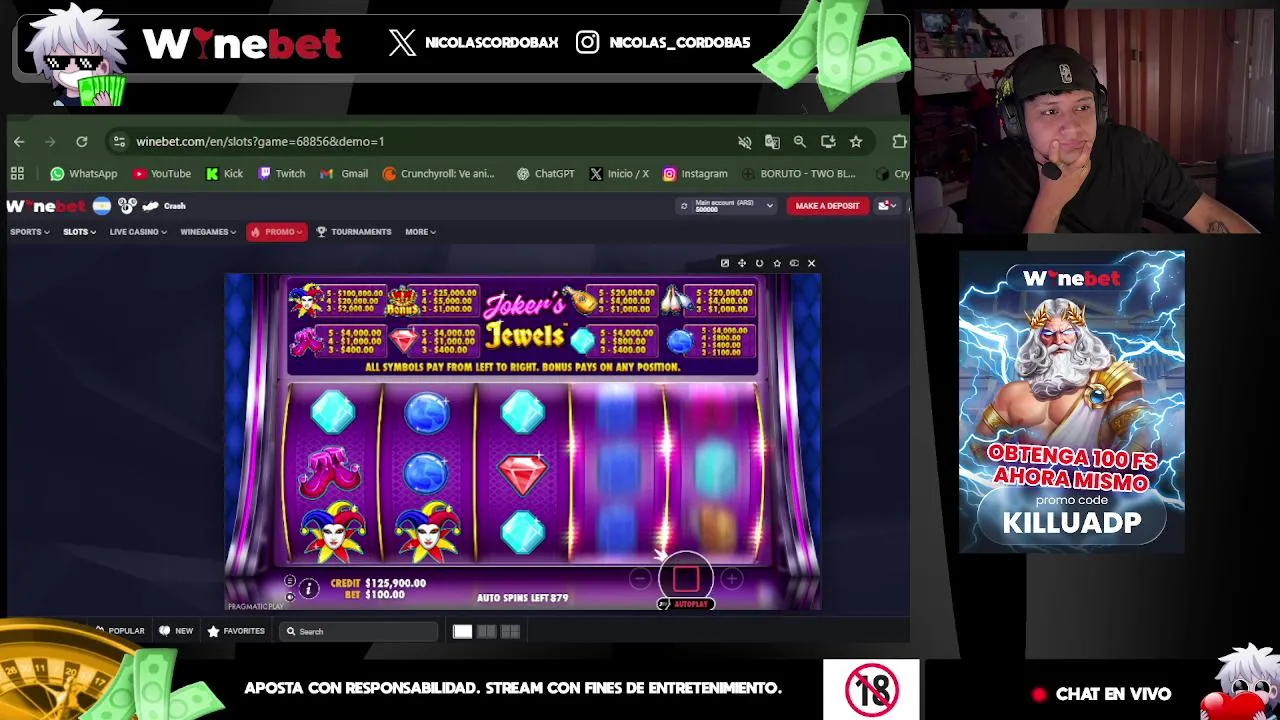Toggle fullscreen game frame icon
Image resolution: width=1280 pixels, height=720 pixels.
pyautogui.click(x=742, y=264)
